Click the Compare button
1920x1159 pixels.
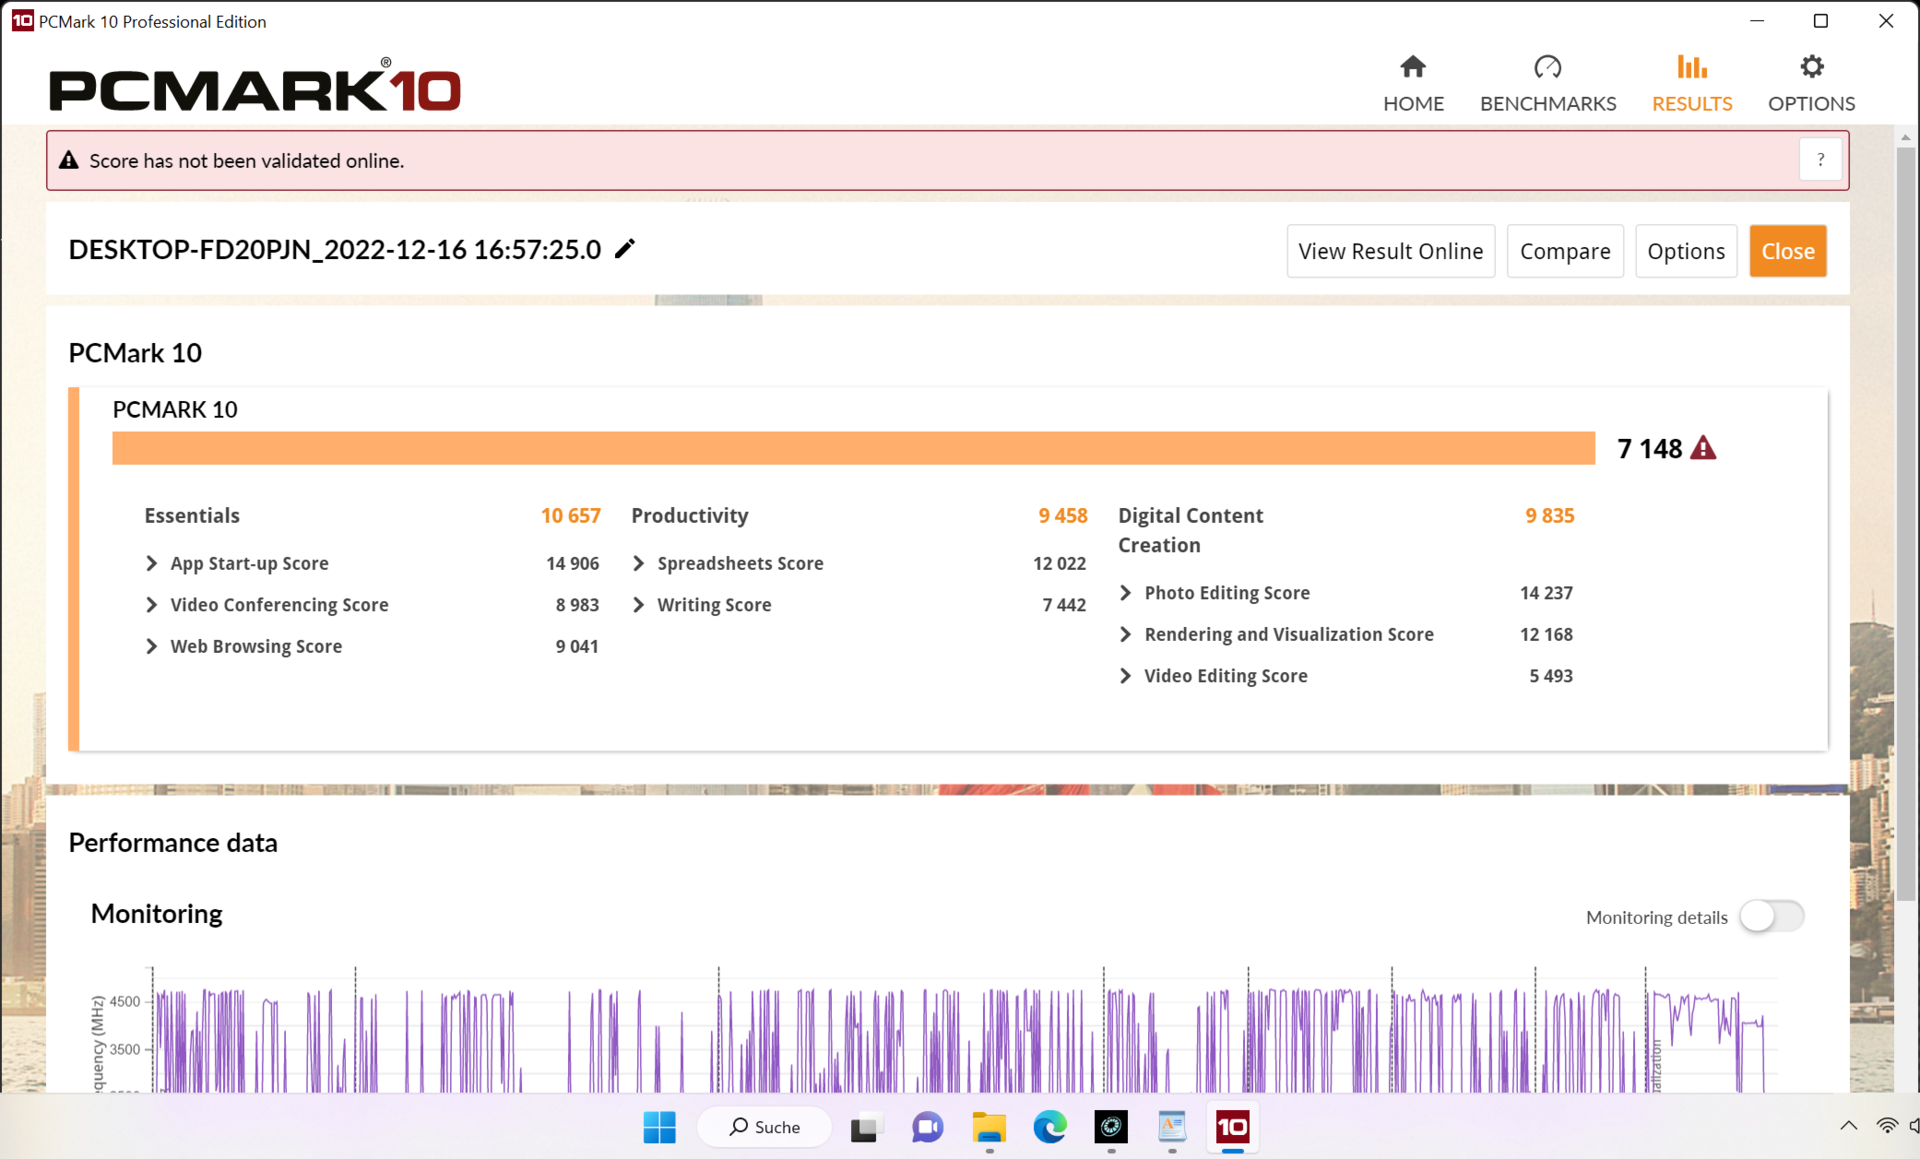(x=1564, y=251)
